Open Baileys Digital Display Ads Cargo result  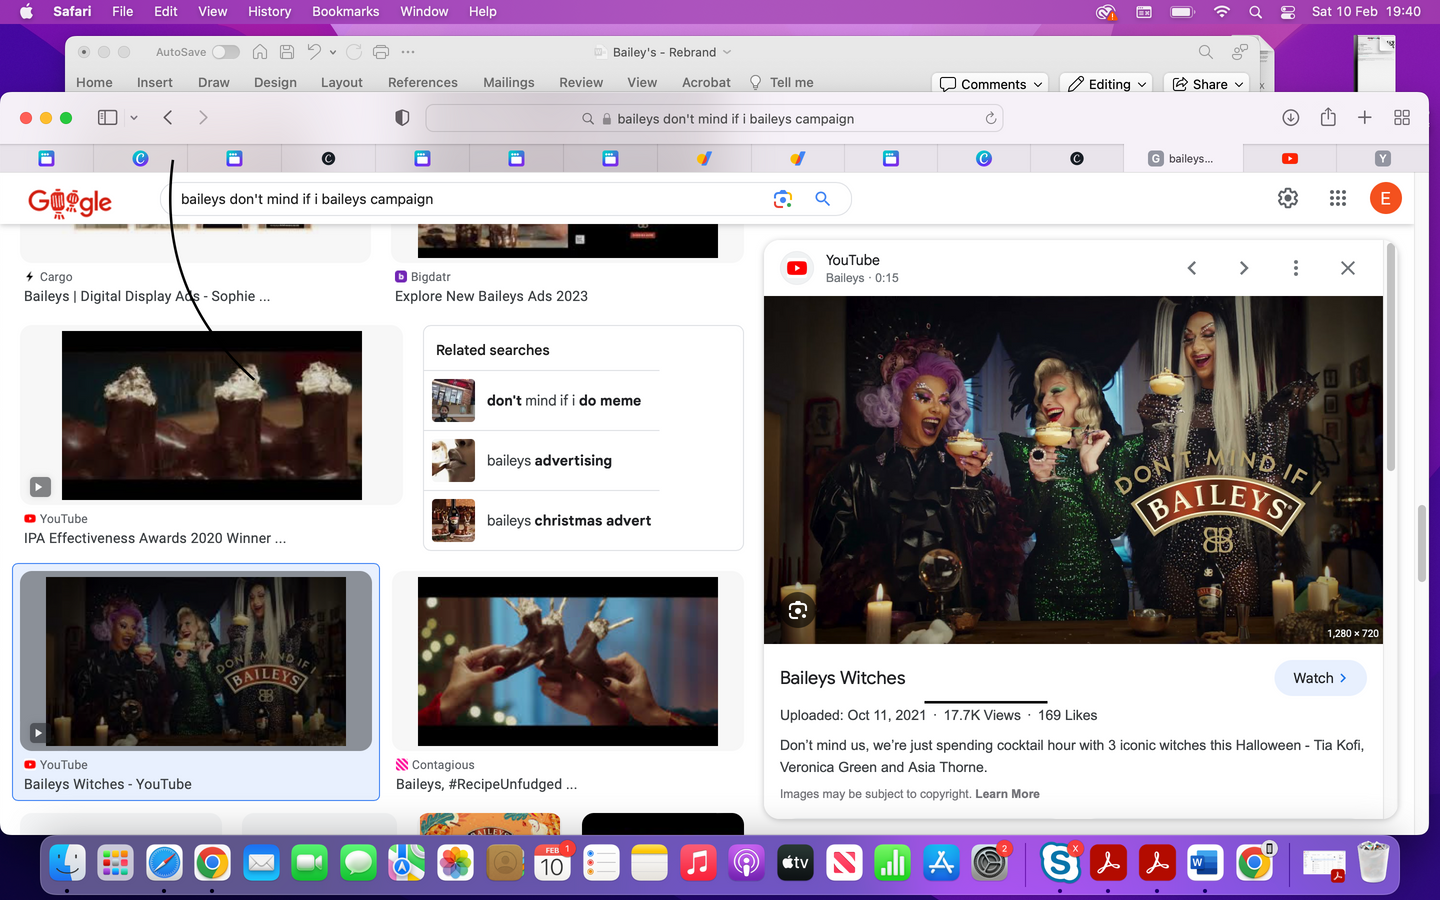[x=147, y=296]
